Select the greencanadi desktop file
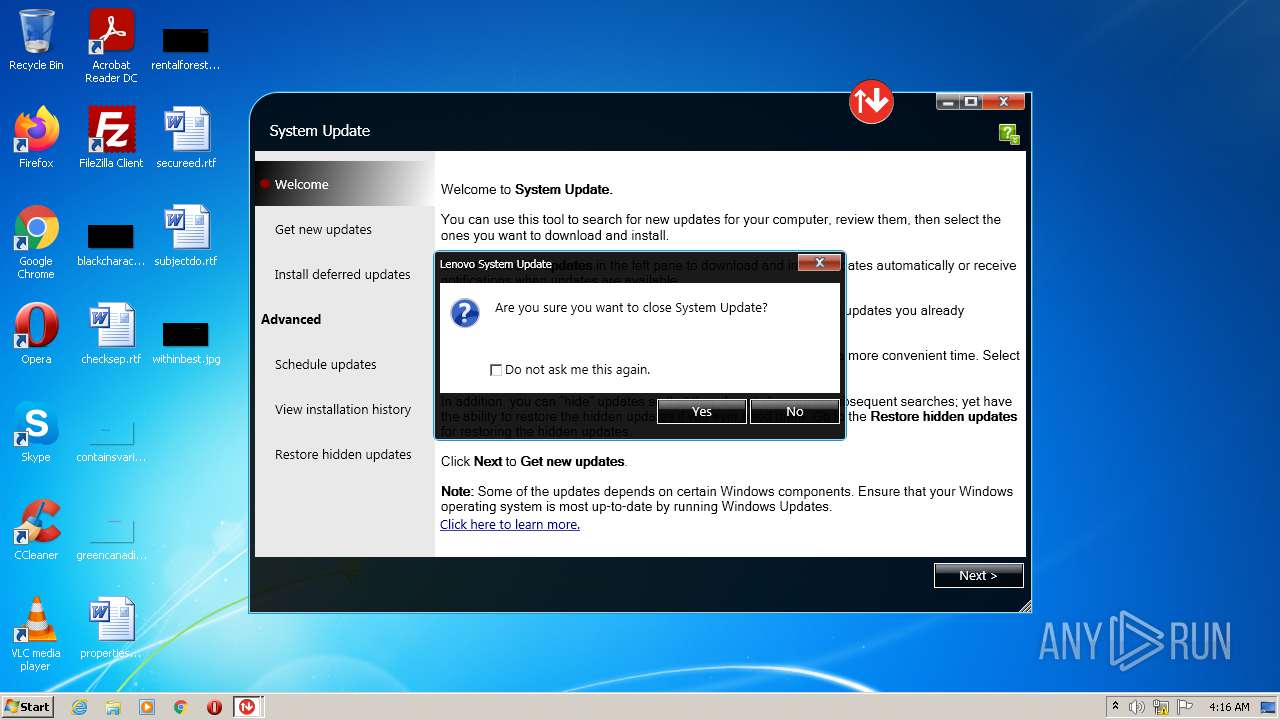1280x720 pixels. tap(111, 538)
